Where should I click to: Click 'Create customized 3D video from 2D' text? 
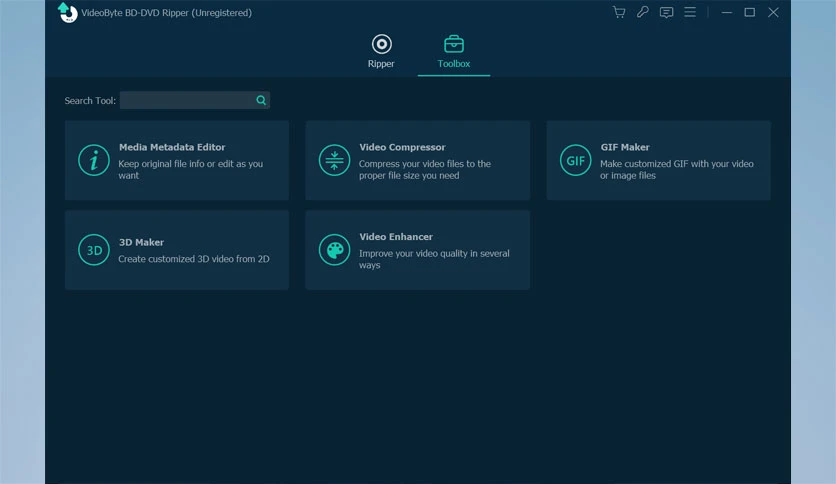click(194, 259)
